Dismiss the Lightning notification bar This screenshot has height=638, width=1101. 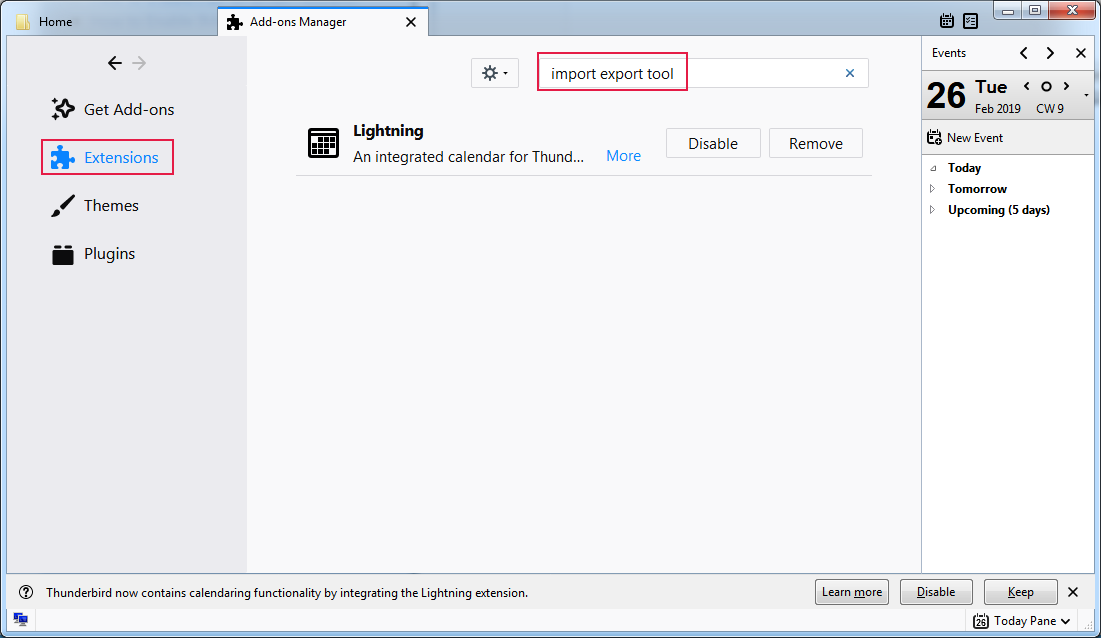click(x=1073, y=592)
